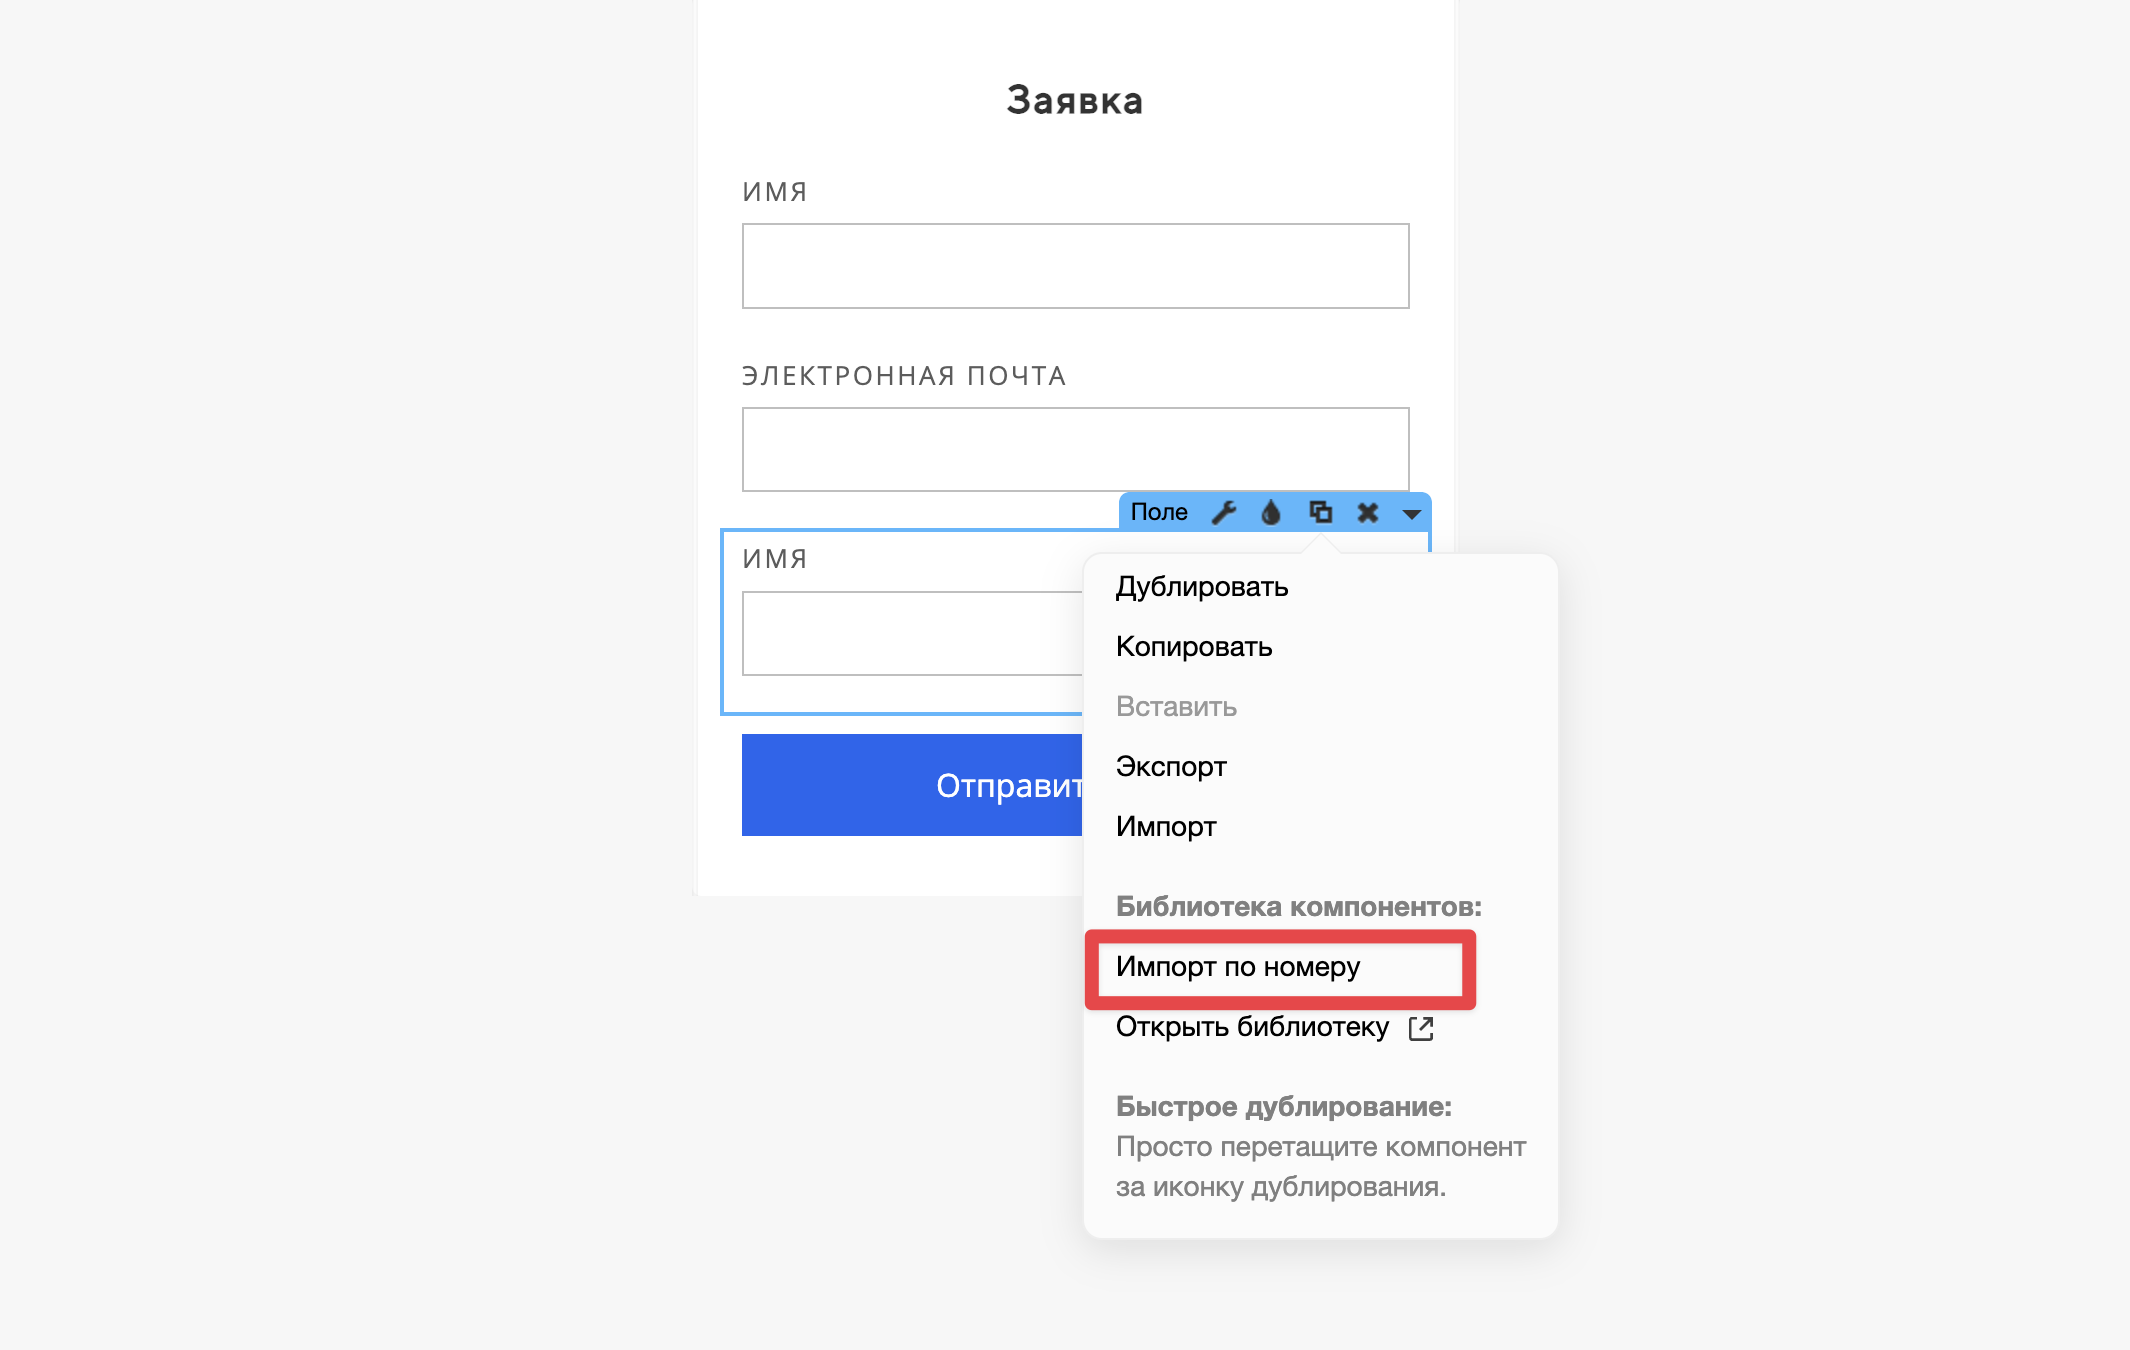Image resolution: width=2130 pixels, height=1350 pixels.
Task: Focus the Электронная почта input field
Action: (x=1075, y=449)
